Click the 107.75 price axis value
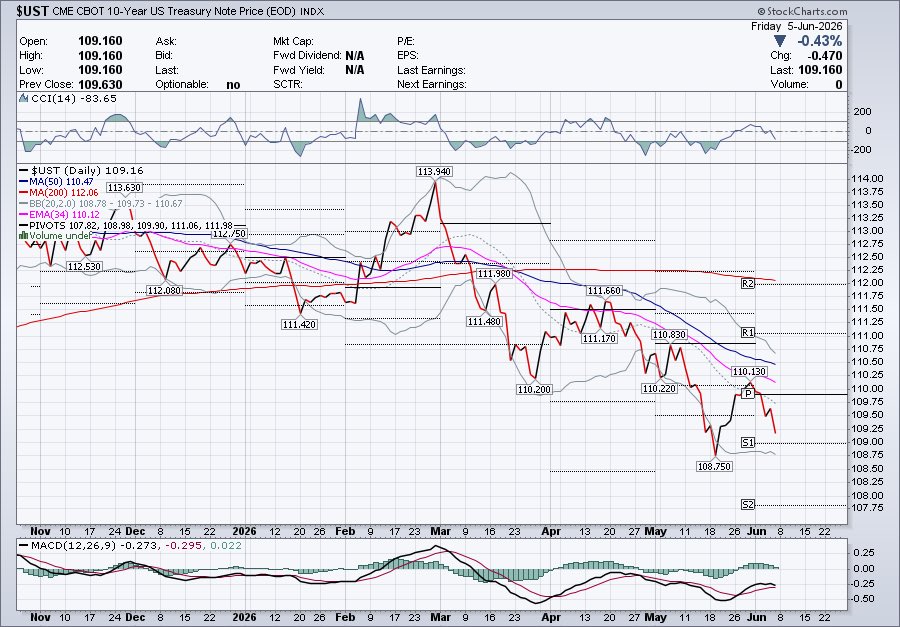The height and width of the screenshot is (627, 900). (x=867, y=508)
